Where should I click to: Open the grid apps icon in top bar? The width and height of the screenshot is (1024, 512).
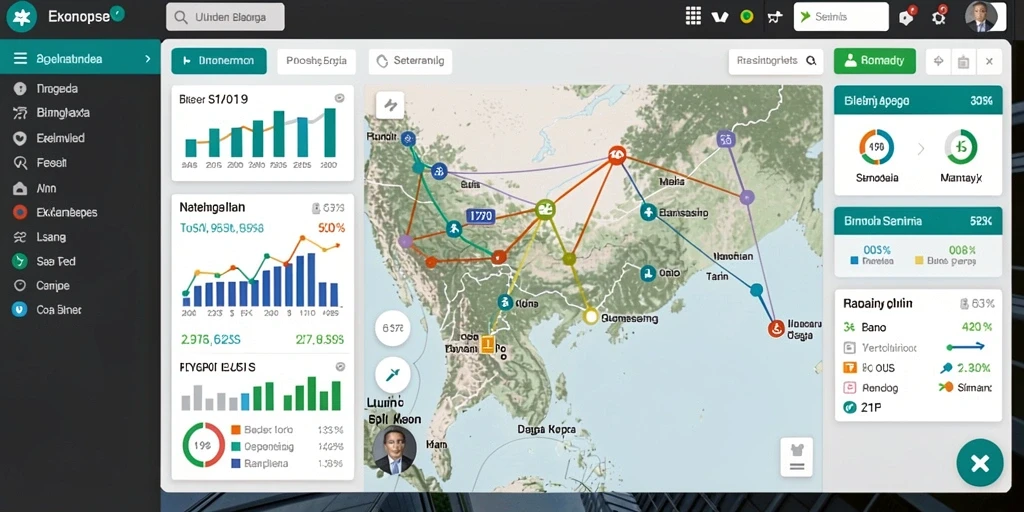[693, 16]
